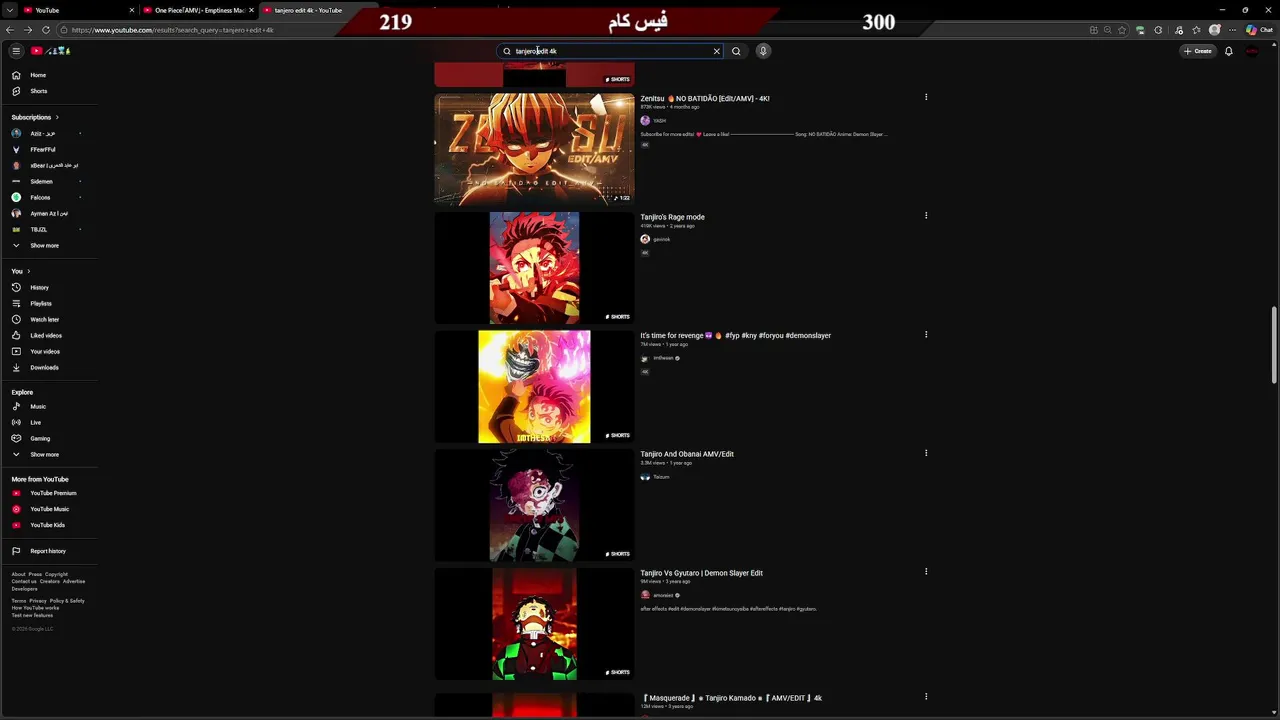The height and width of the screenshot is (720, 1280).
Task: Close the One Piece AMV tab
Action: click(x=251, y=10)
